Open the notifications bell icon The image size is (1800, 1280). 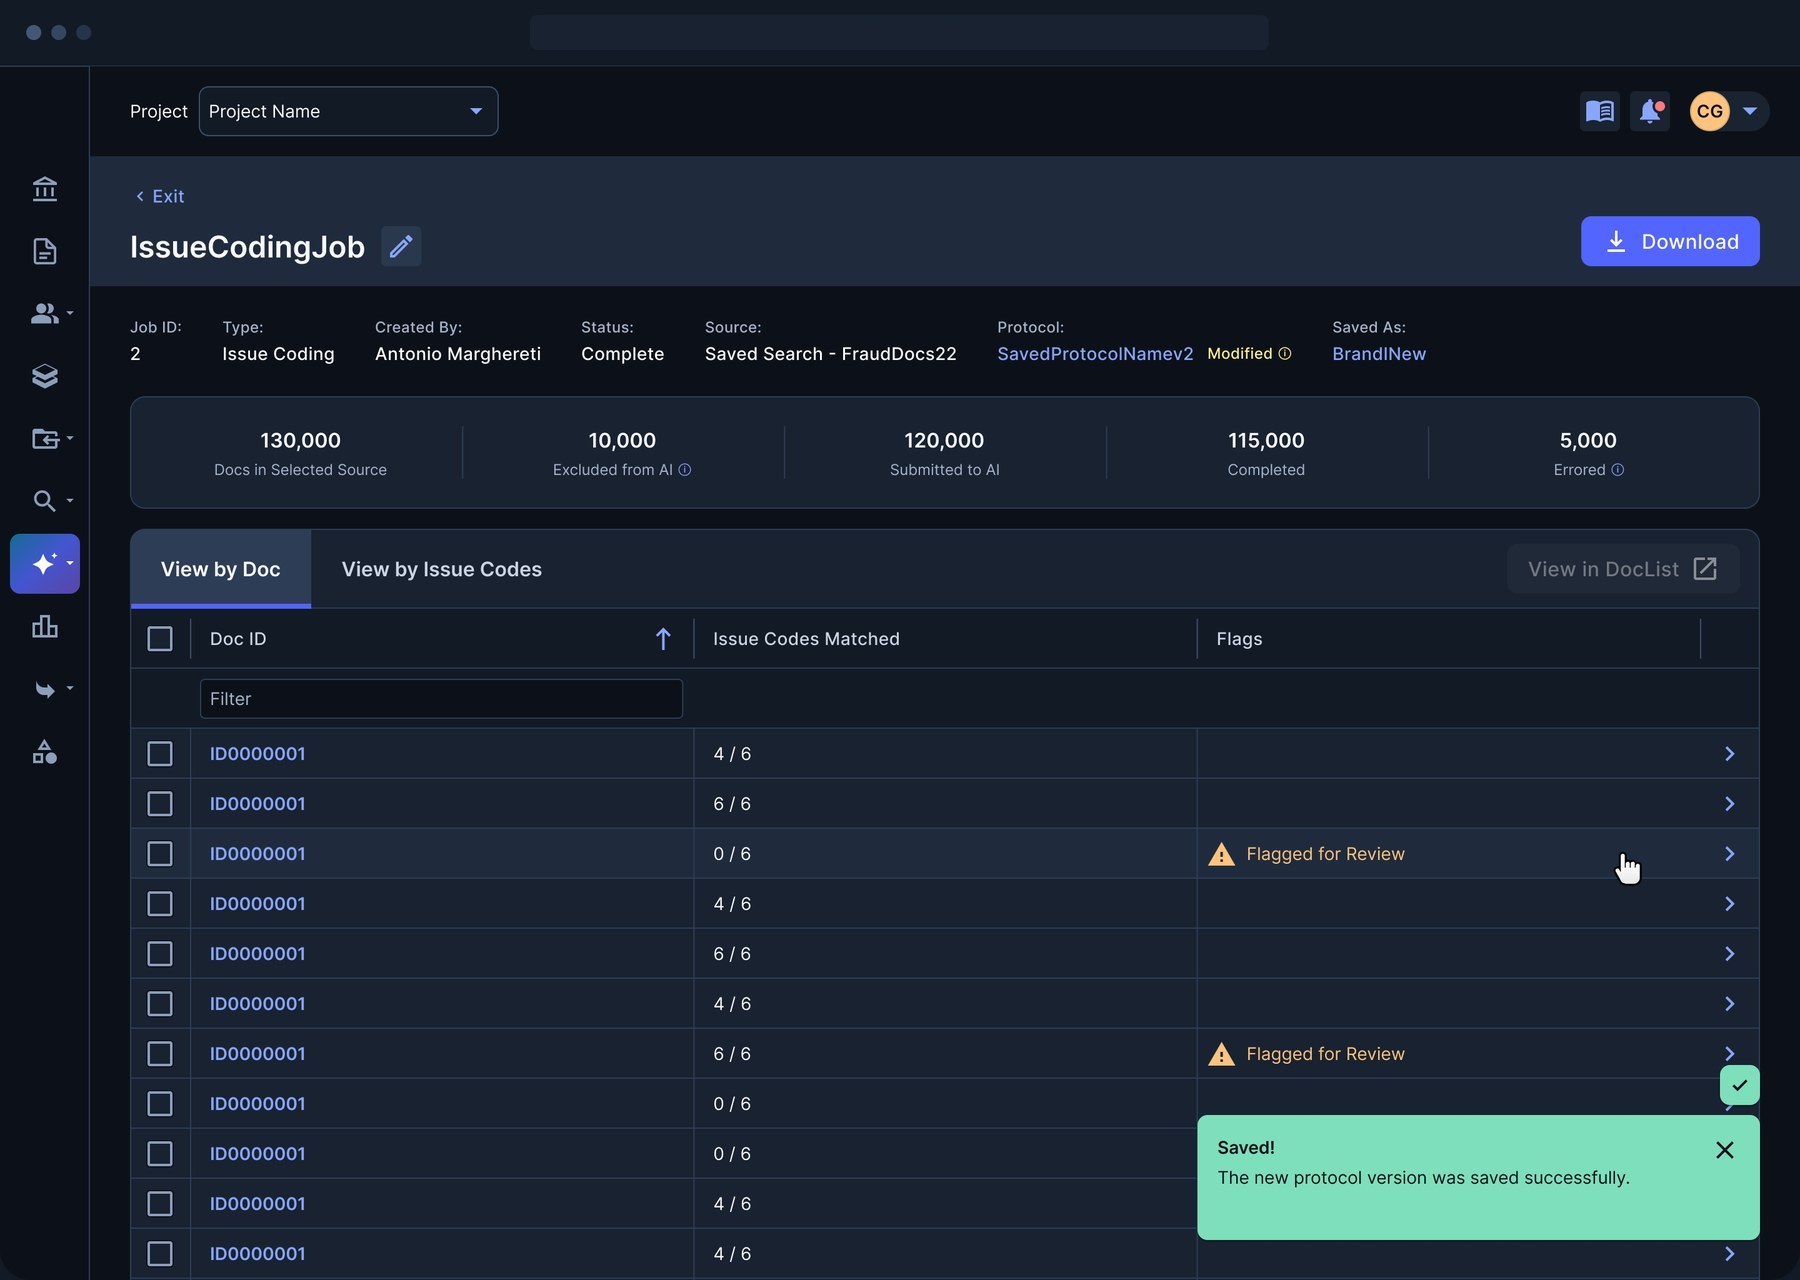1650,111
